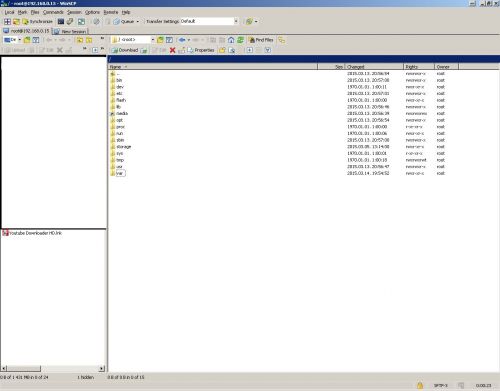
Task: Select the sbin folder
Action: point(120,140)
